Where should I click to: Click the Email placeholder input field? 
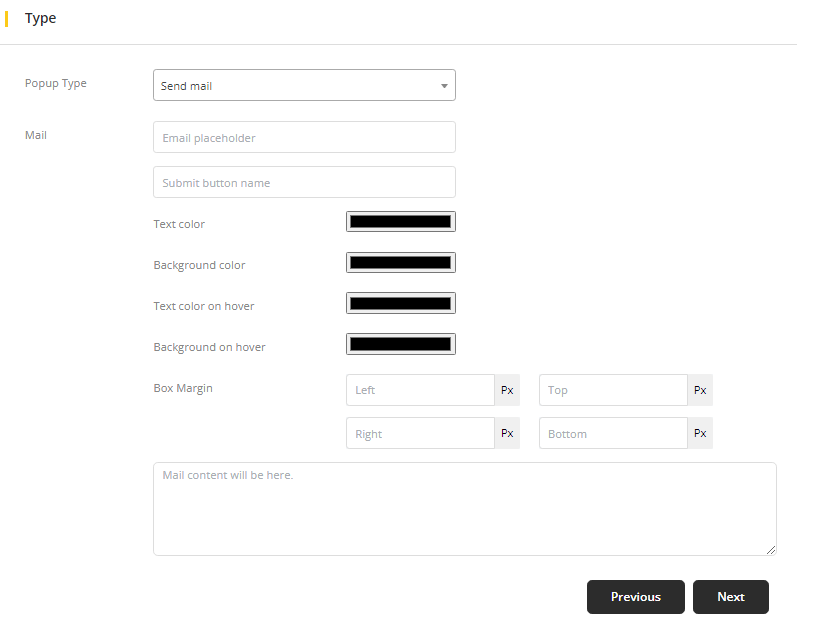coord(304,137)
